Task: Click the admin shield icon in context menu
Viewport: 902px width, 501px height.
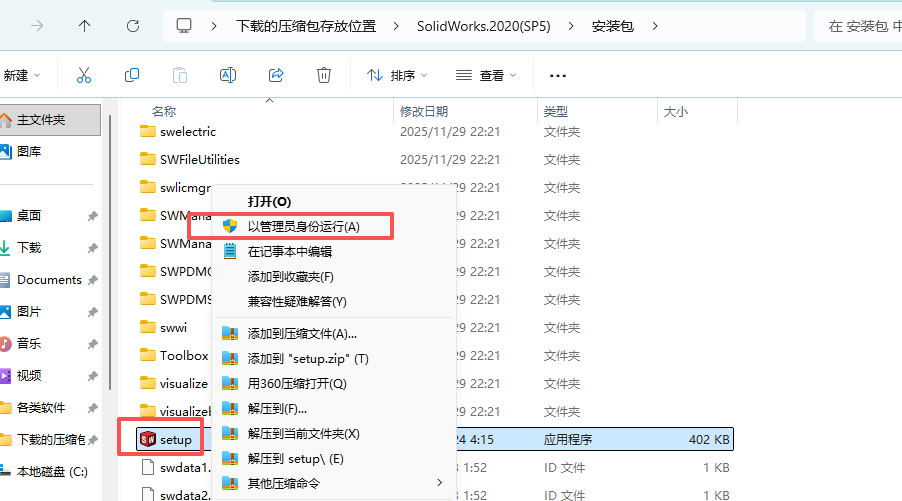Action: (x=230, y=226)
